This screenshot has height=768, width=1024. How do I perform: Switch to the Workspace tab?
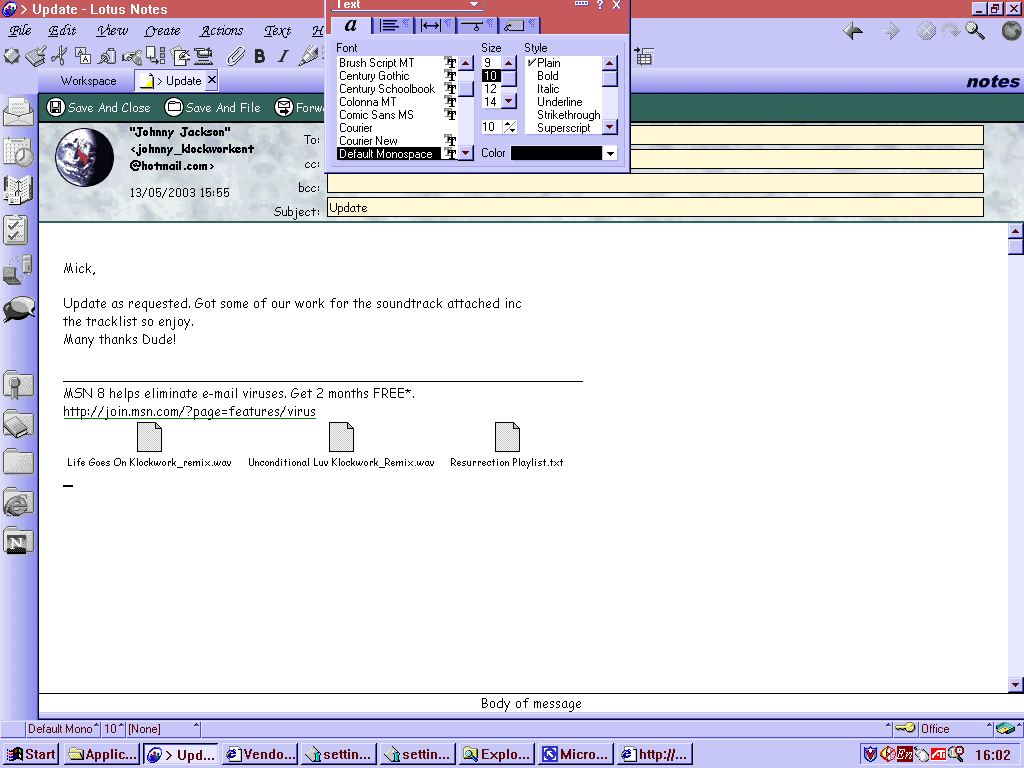88,81
